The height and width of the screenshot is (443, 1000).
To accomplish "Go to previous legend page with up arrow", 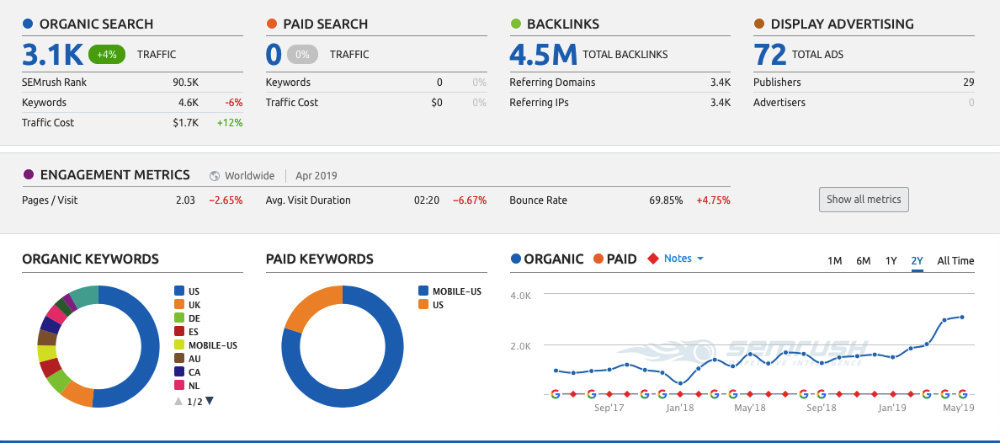I will point(179,401).
